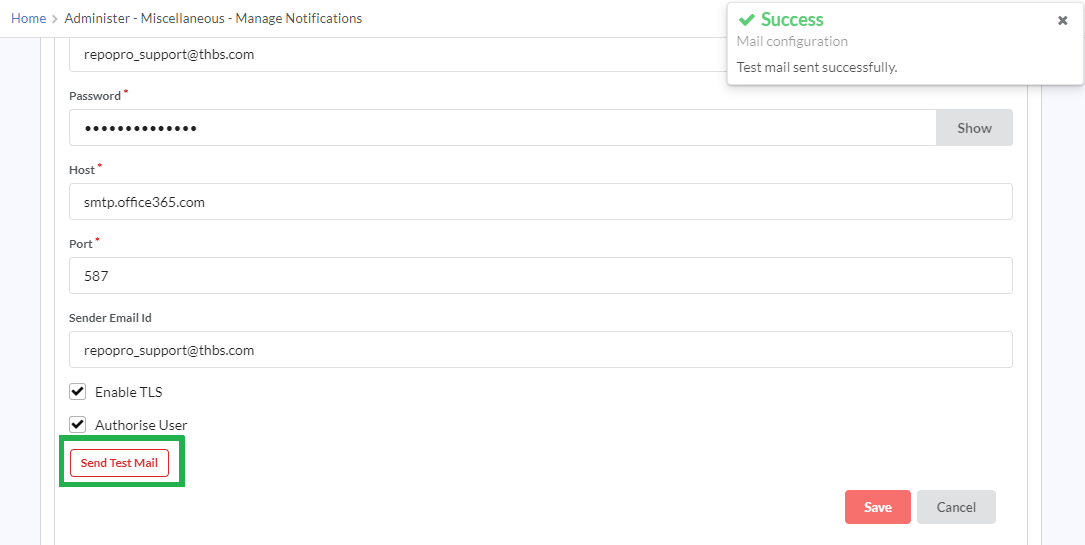
Task: Click the green Success checkmark icon
Action: pos(746,20)
